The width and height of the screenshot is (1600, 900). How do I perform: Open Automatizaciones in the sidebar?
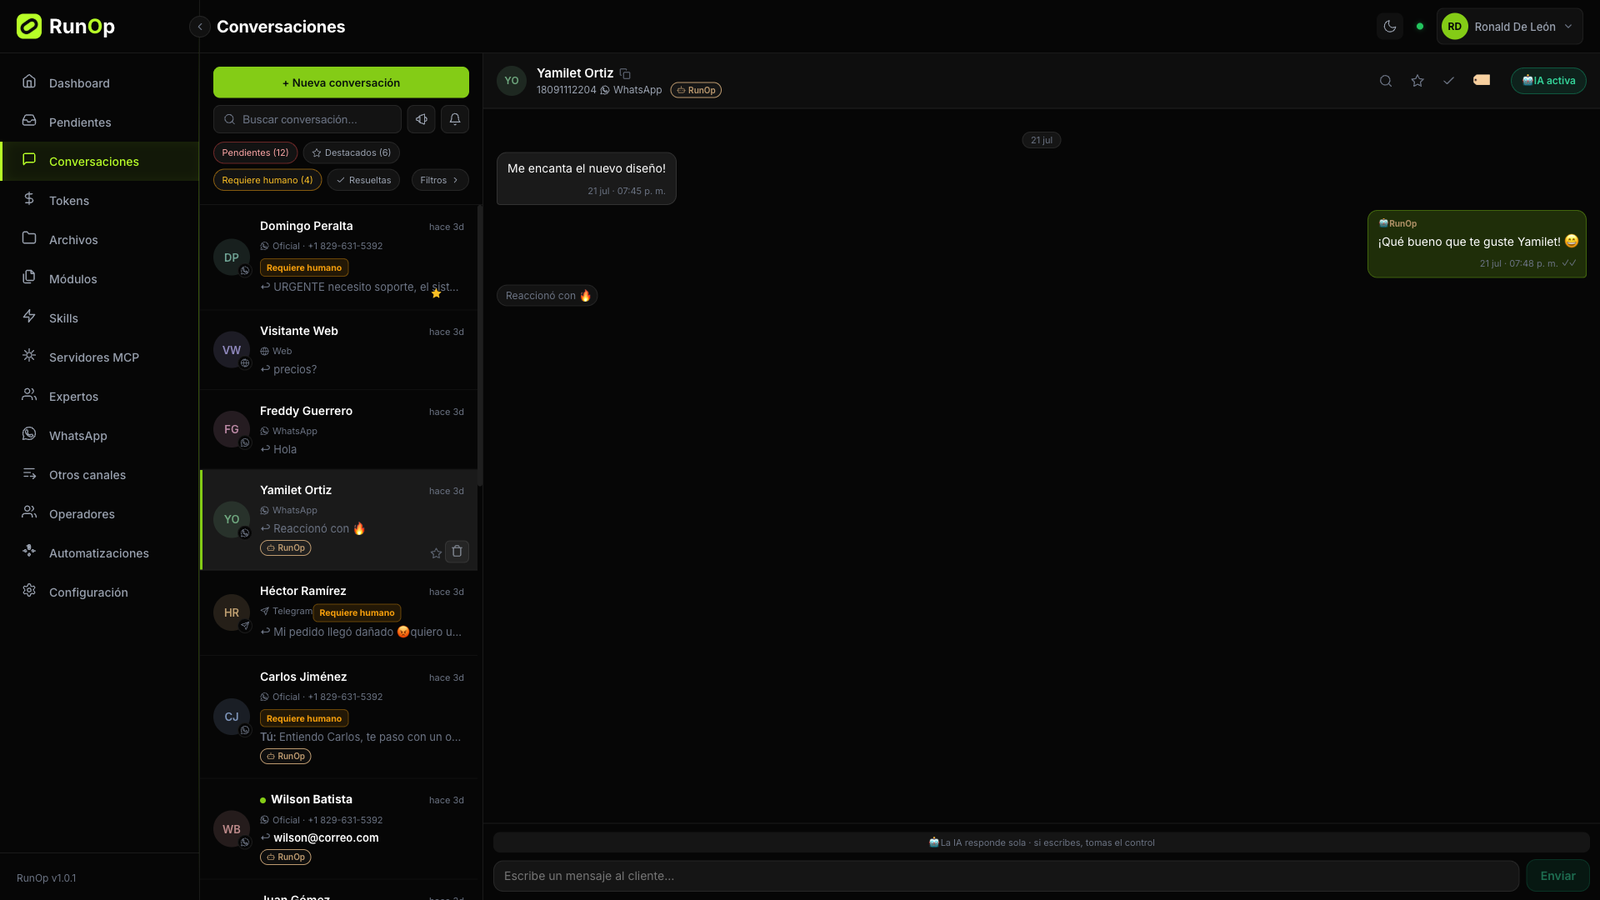point(99,553)
